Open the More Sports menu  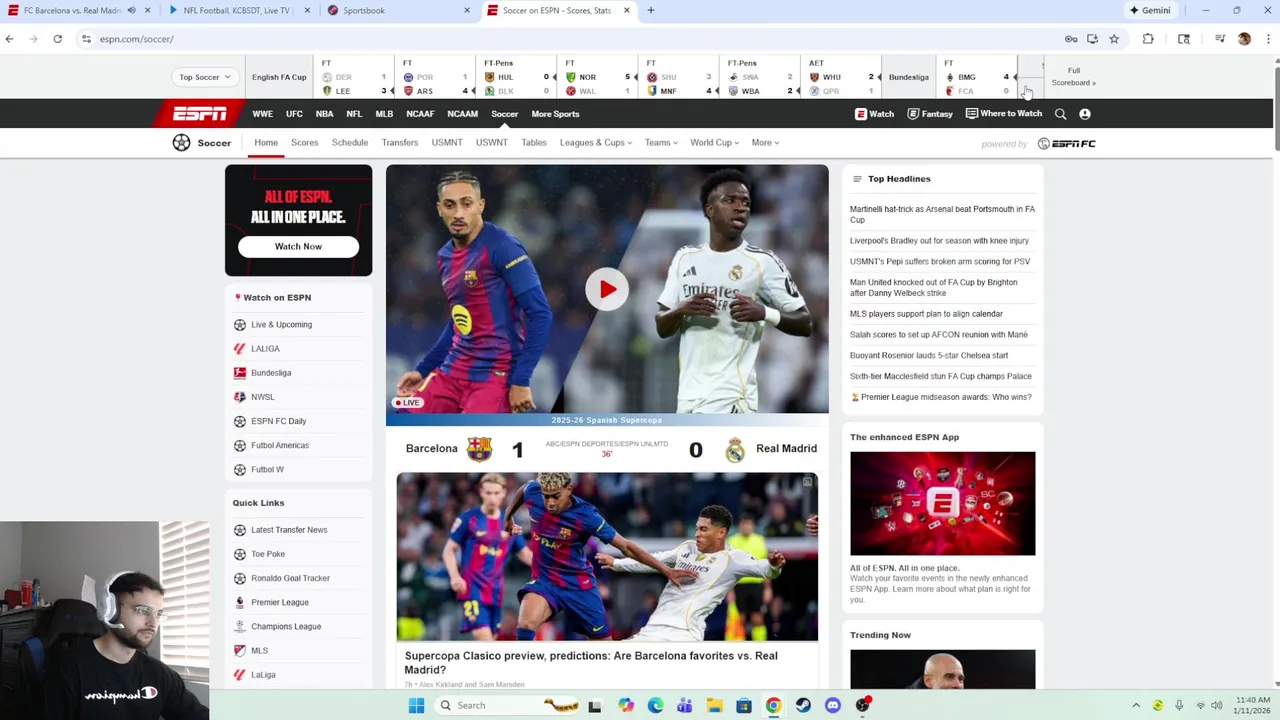coord(555,114)
